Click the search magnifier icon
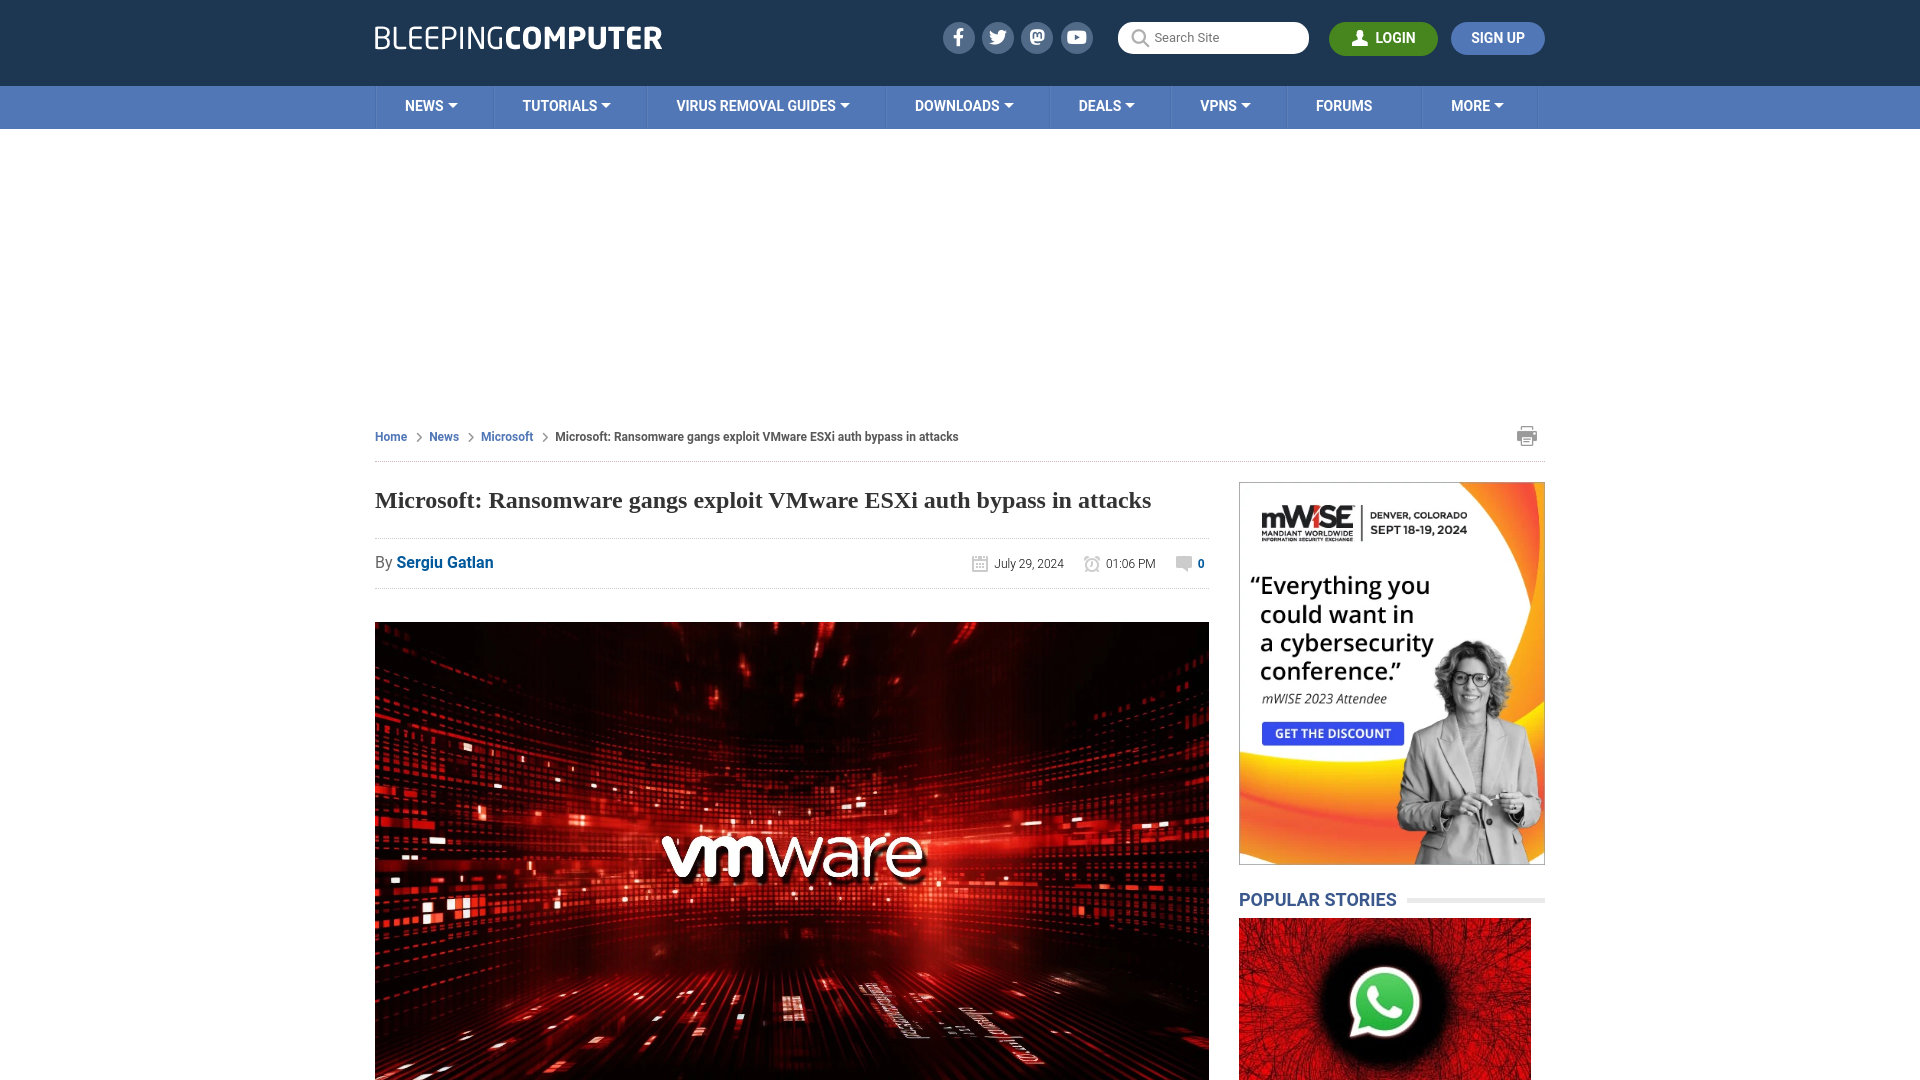The height and width of the screenshot is (1080, 1920). (1138, 38)
